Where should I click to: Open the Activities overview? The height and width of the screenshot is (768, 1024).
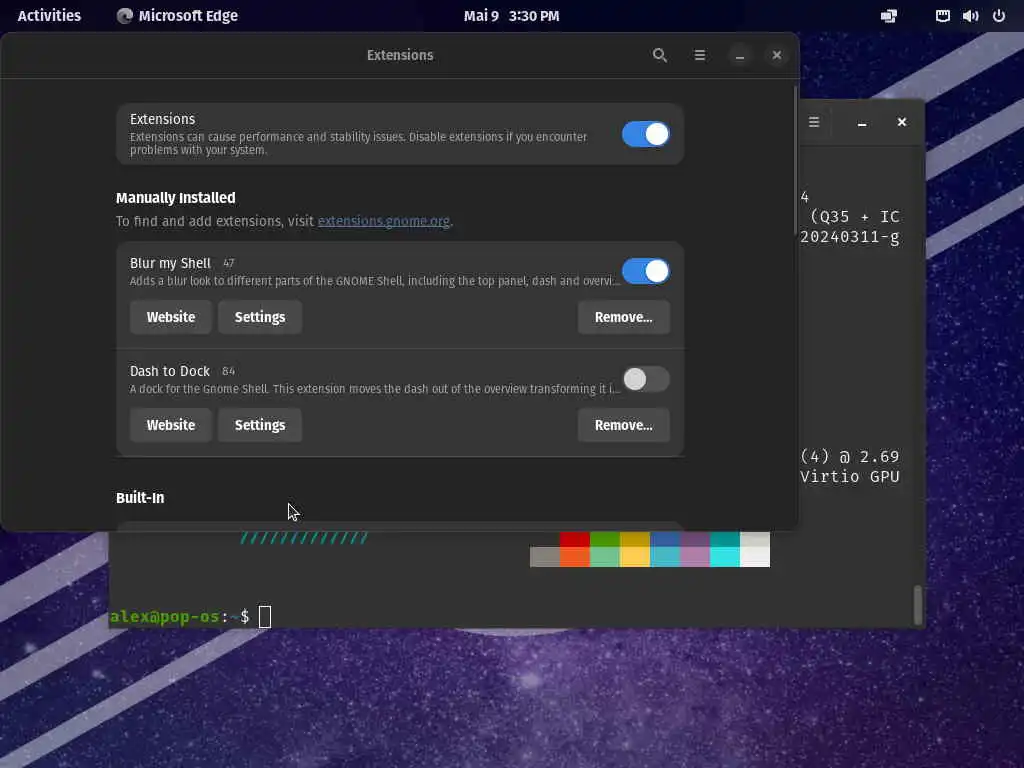49,16
